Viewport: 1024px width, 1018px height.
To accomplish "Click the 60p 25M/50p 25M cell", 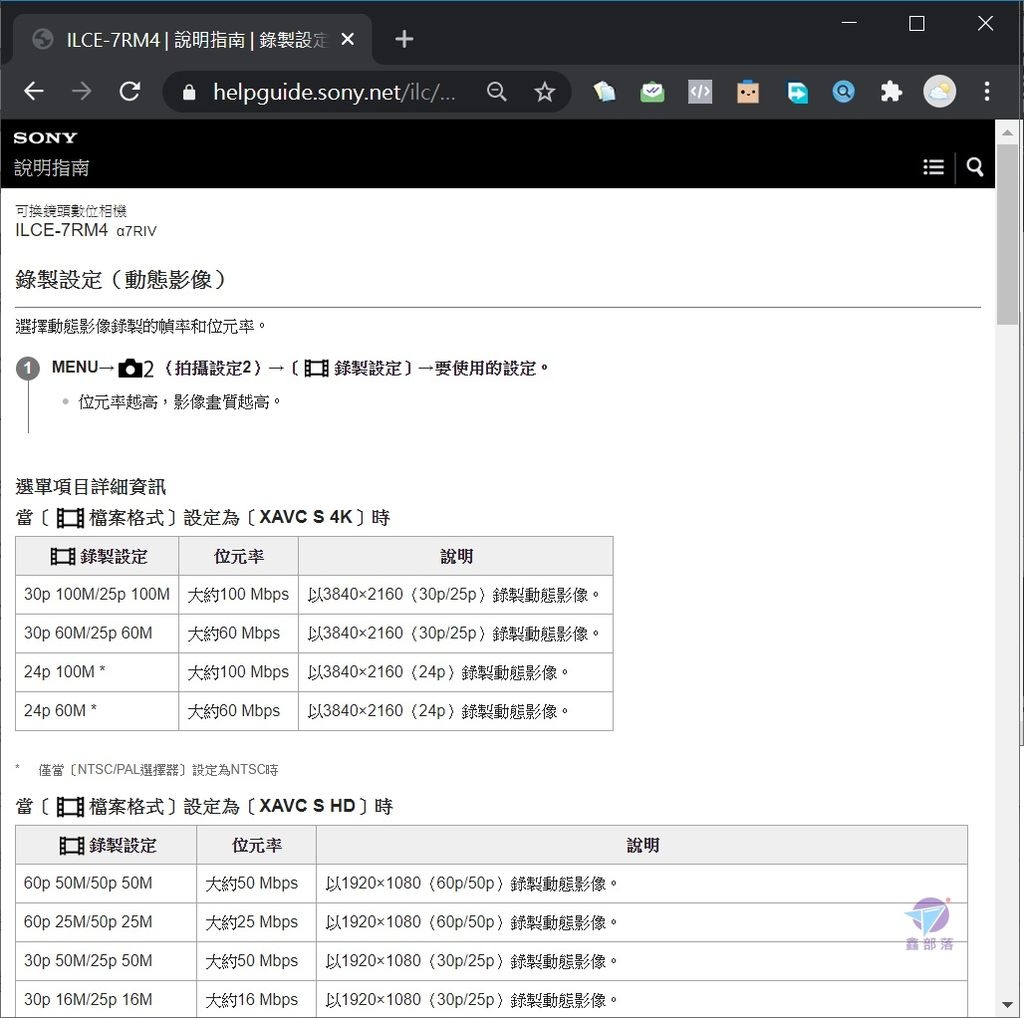I will pos(106,922).
